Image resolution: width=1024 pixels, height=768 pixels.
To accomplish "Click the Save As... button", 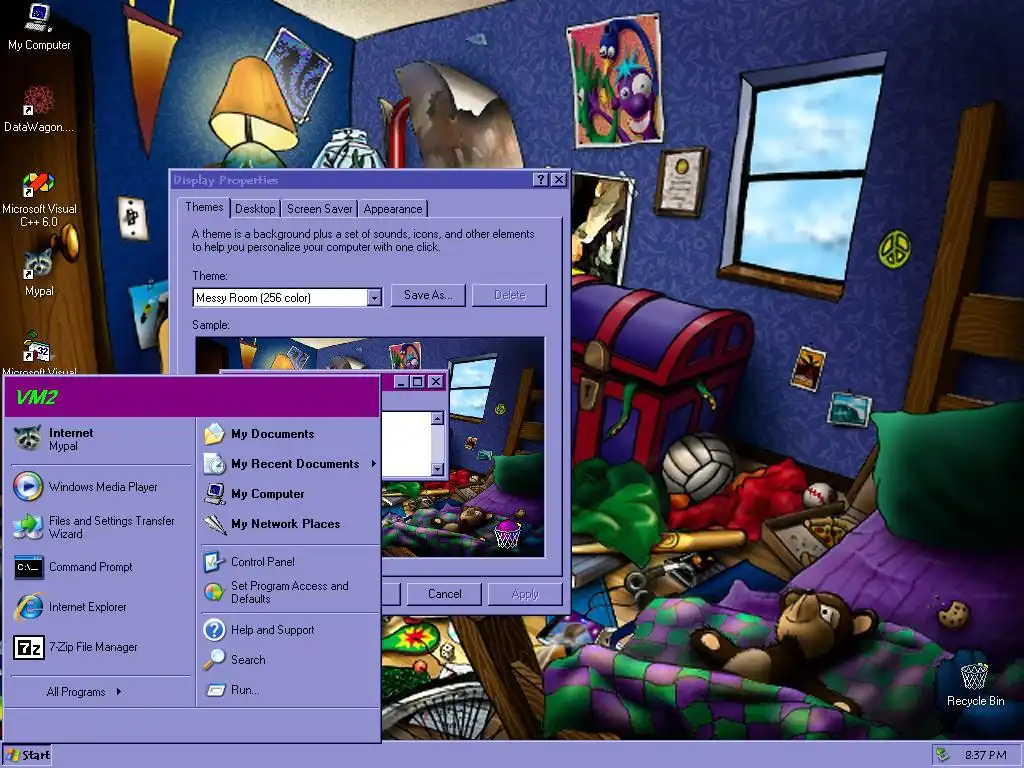I will [x=428, y=295].
